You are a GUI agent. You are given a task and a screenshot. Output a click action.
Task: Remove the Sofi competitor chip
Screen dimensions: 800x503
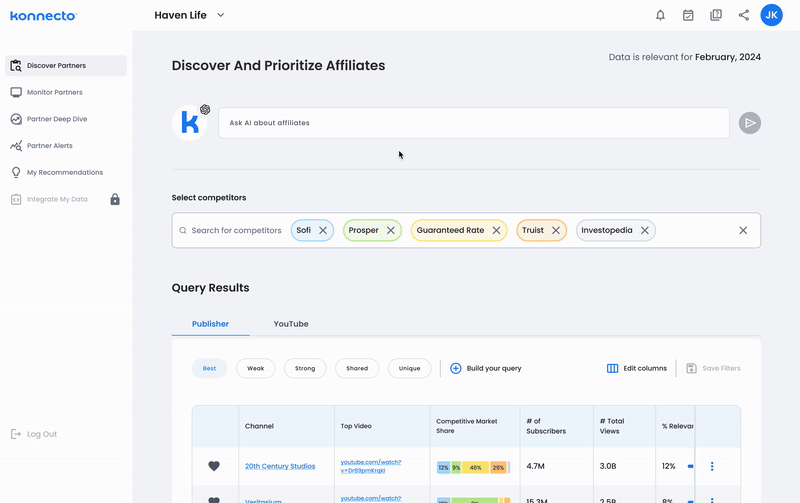click(x=323, y=230)
